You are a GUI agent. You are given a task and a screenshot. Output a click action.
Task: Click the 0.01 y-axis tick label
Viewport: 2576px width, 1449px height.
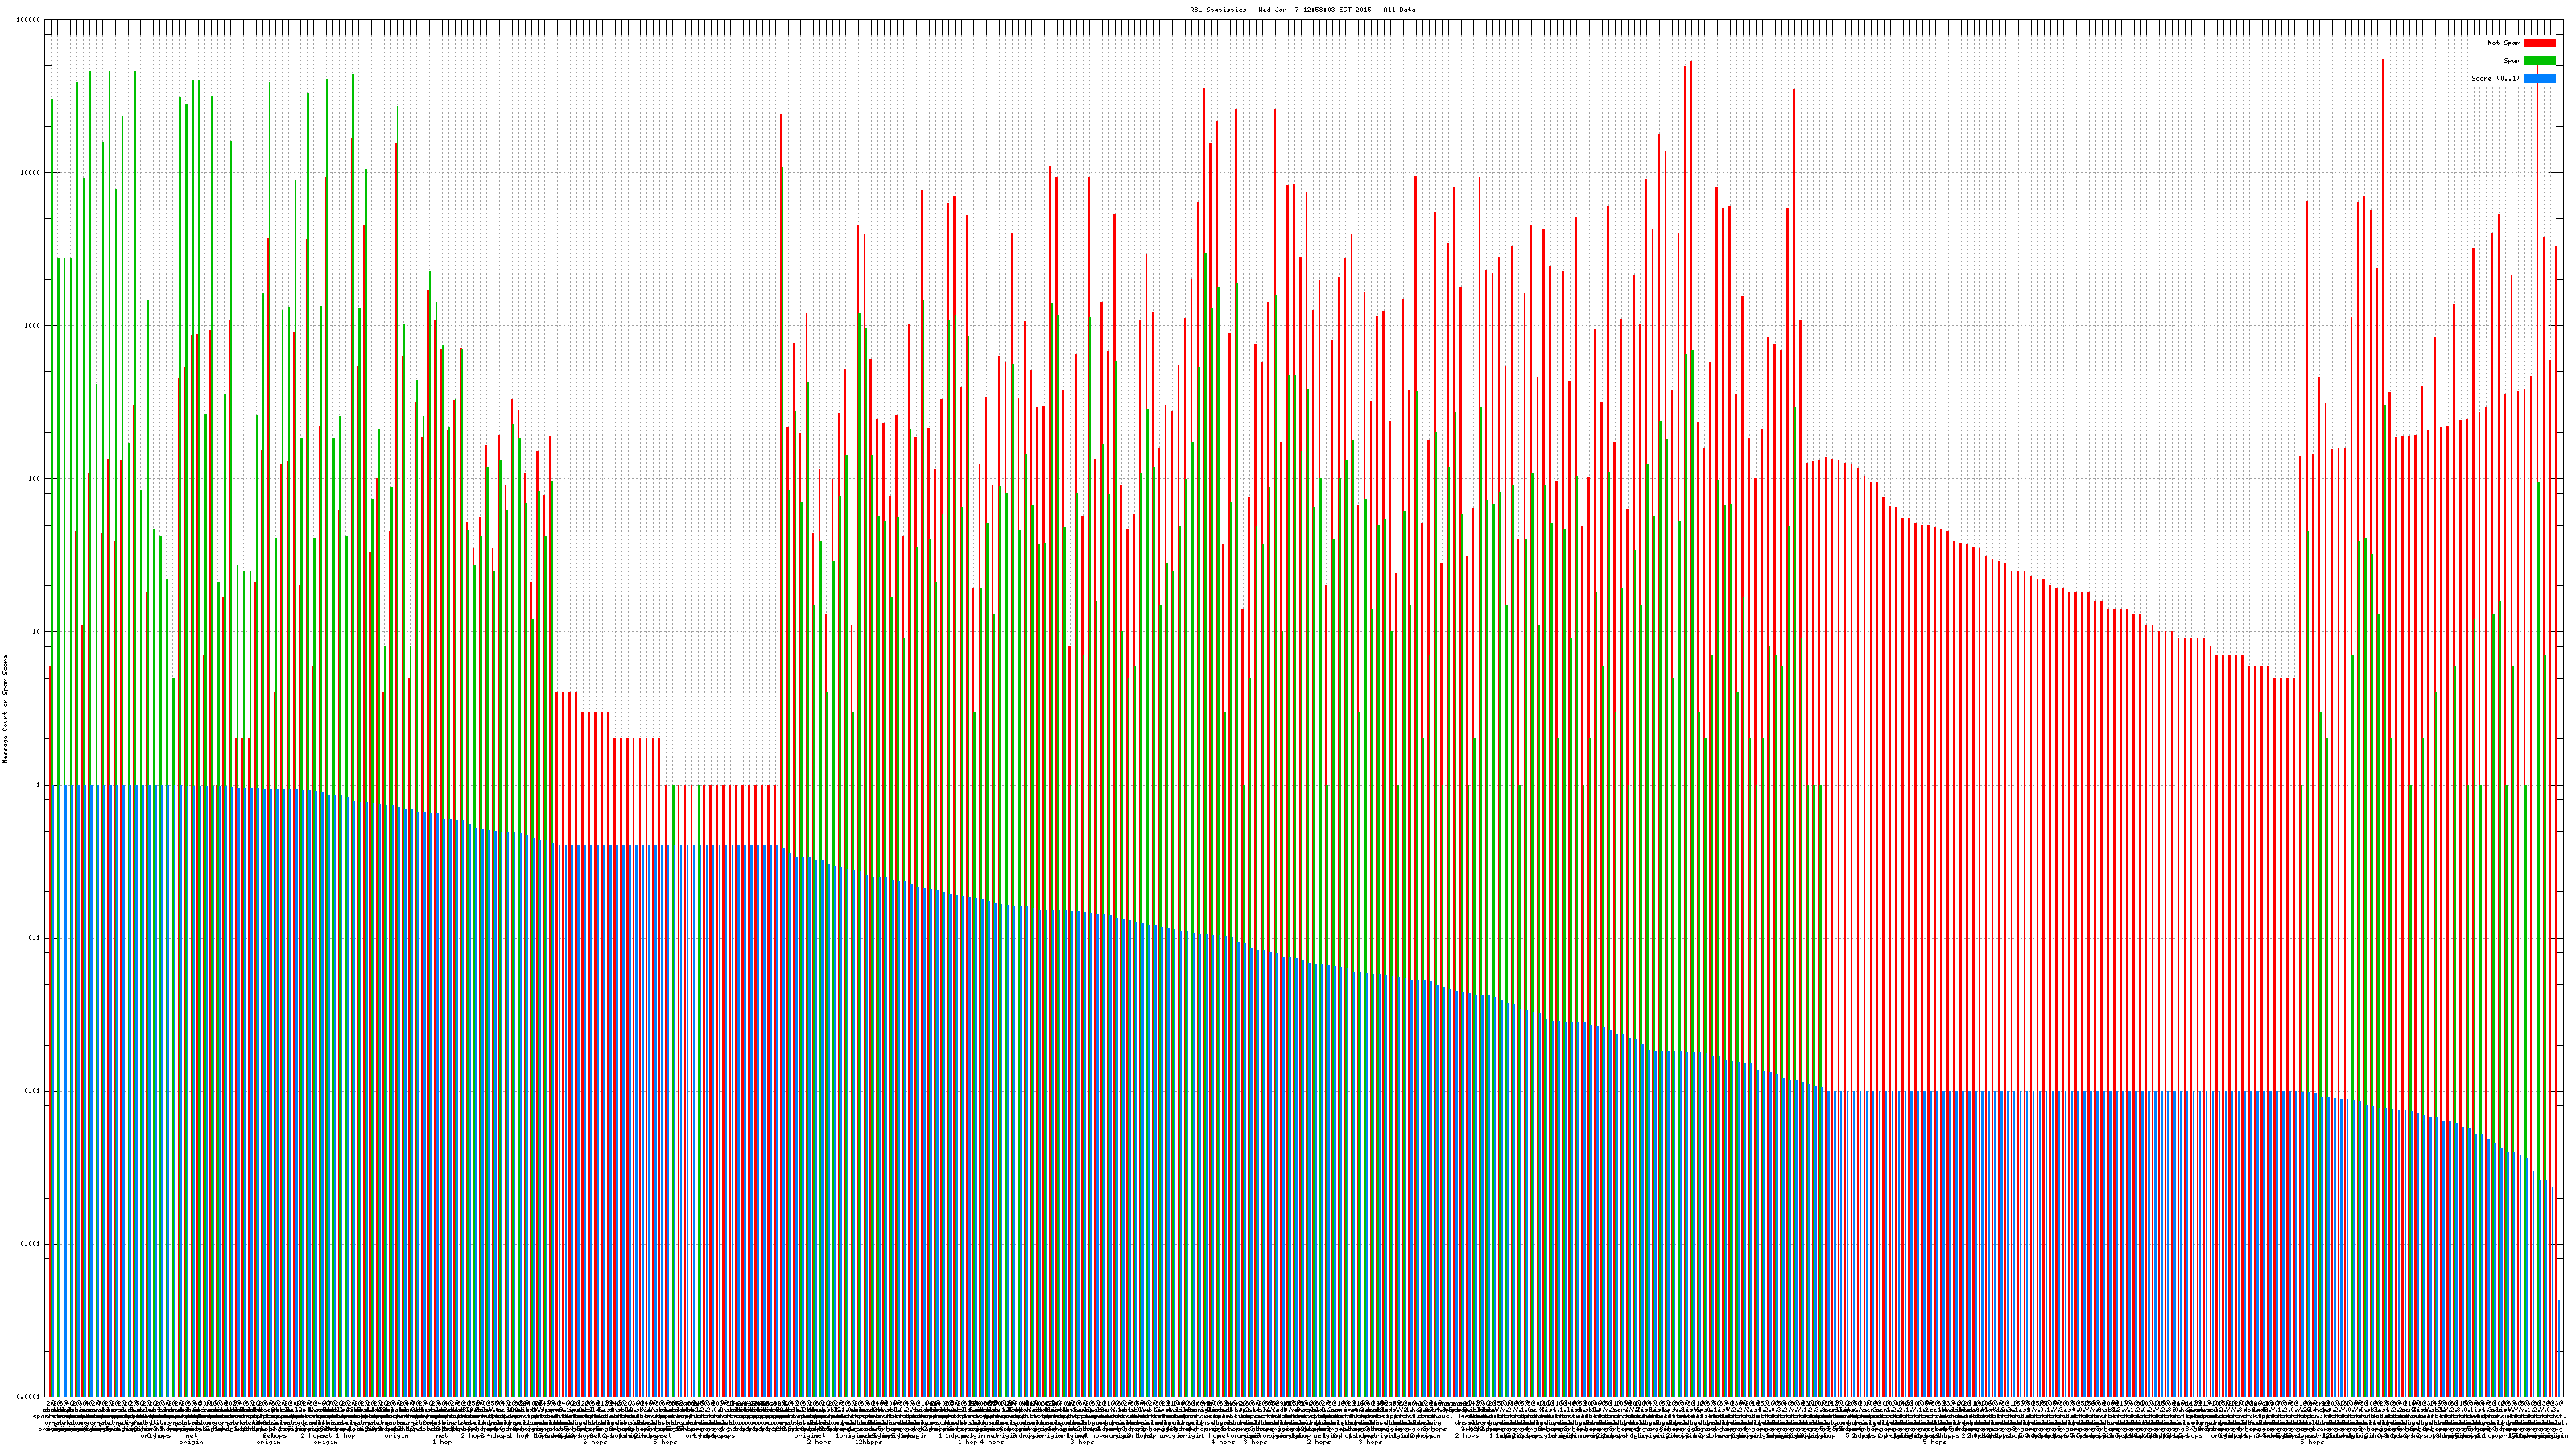pos(33,1091)
